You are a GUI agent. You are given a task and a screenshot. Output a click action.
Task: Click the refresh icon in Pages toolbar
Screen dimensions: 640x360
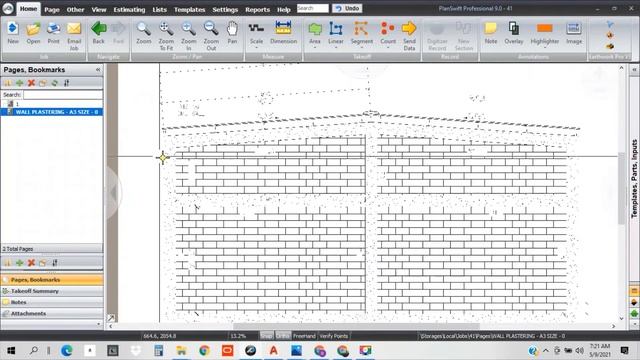click(x=54, y=83)
